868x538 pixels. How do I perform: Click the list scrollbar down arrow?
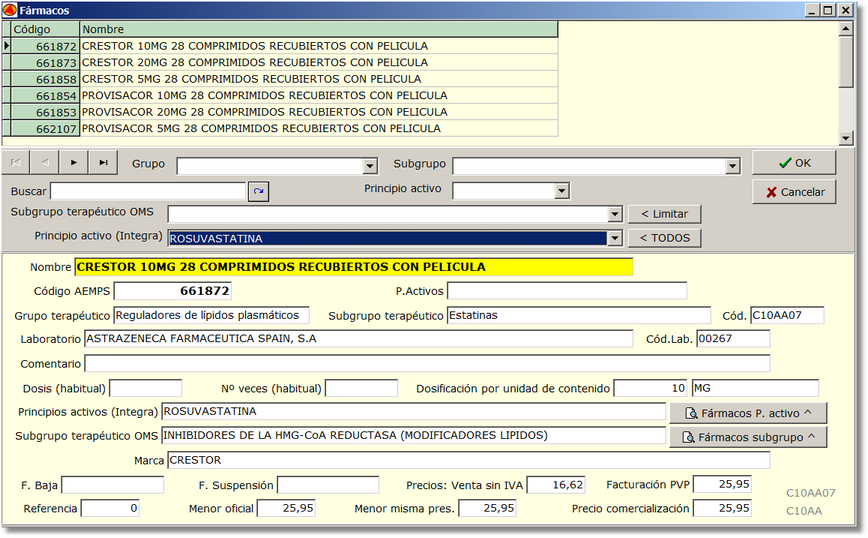[x=846, y=138]
